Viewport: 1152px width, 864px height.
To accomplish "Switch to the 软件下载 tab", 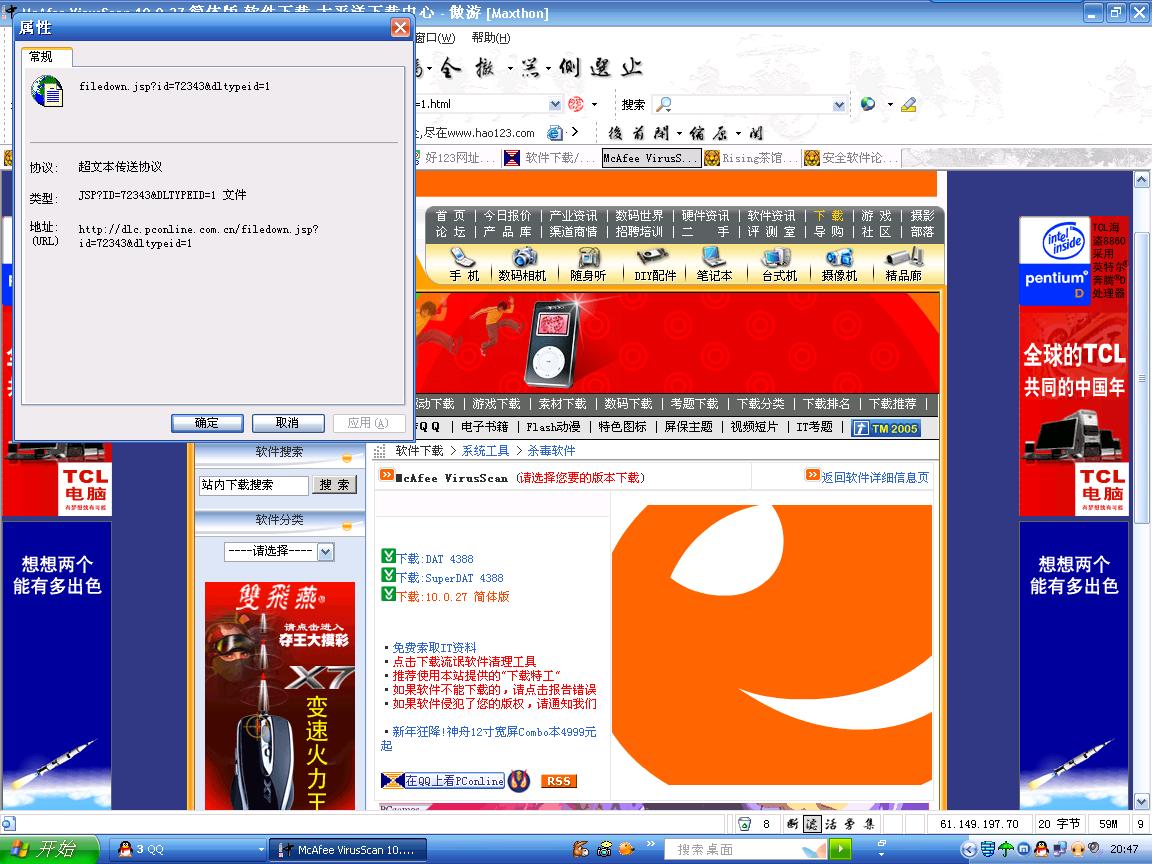I will click(x=550, y=158).
